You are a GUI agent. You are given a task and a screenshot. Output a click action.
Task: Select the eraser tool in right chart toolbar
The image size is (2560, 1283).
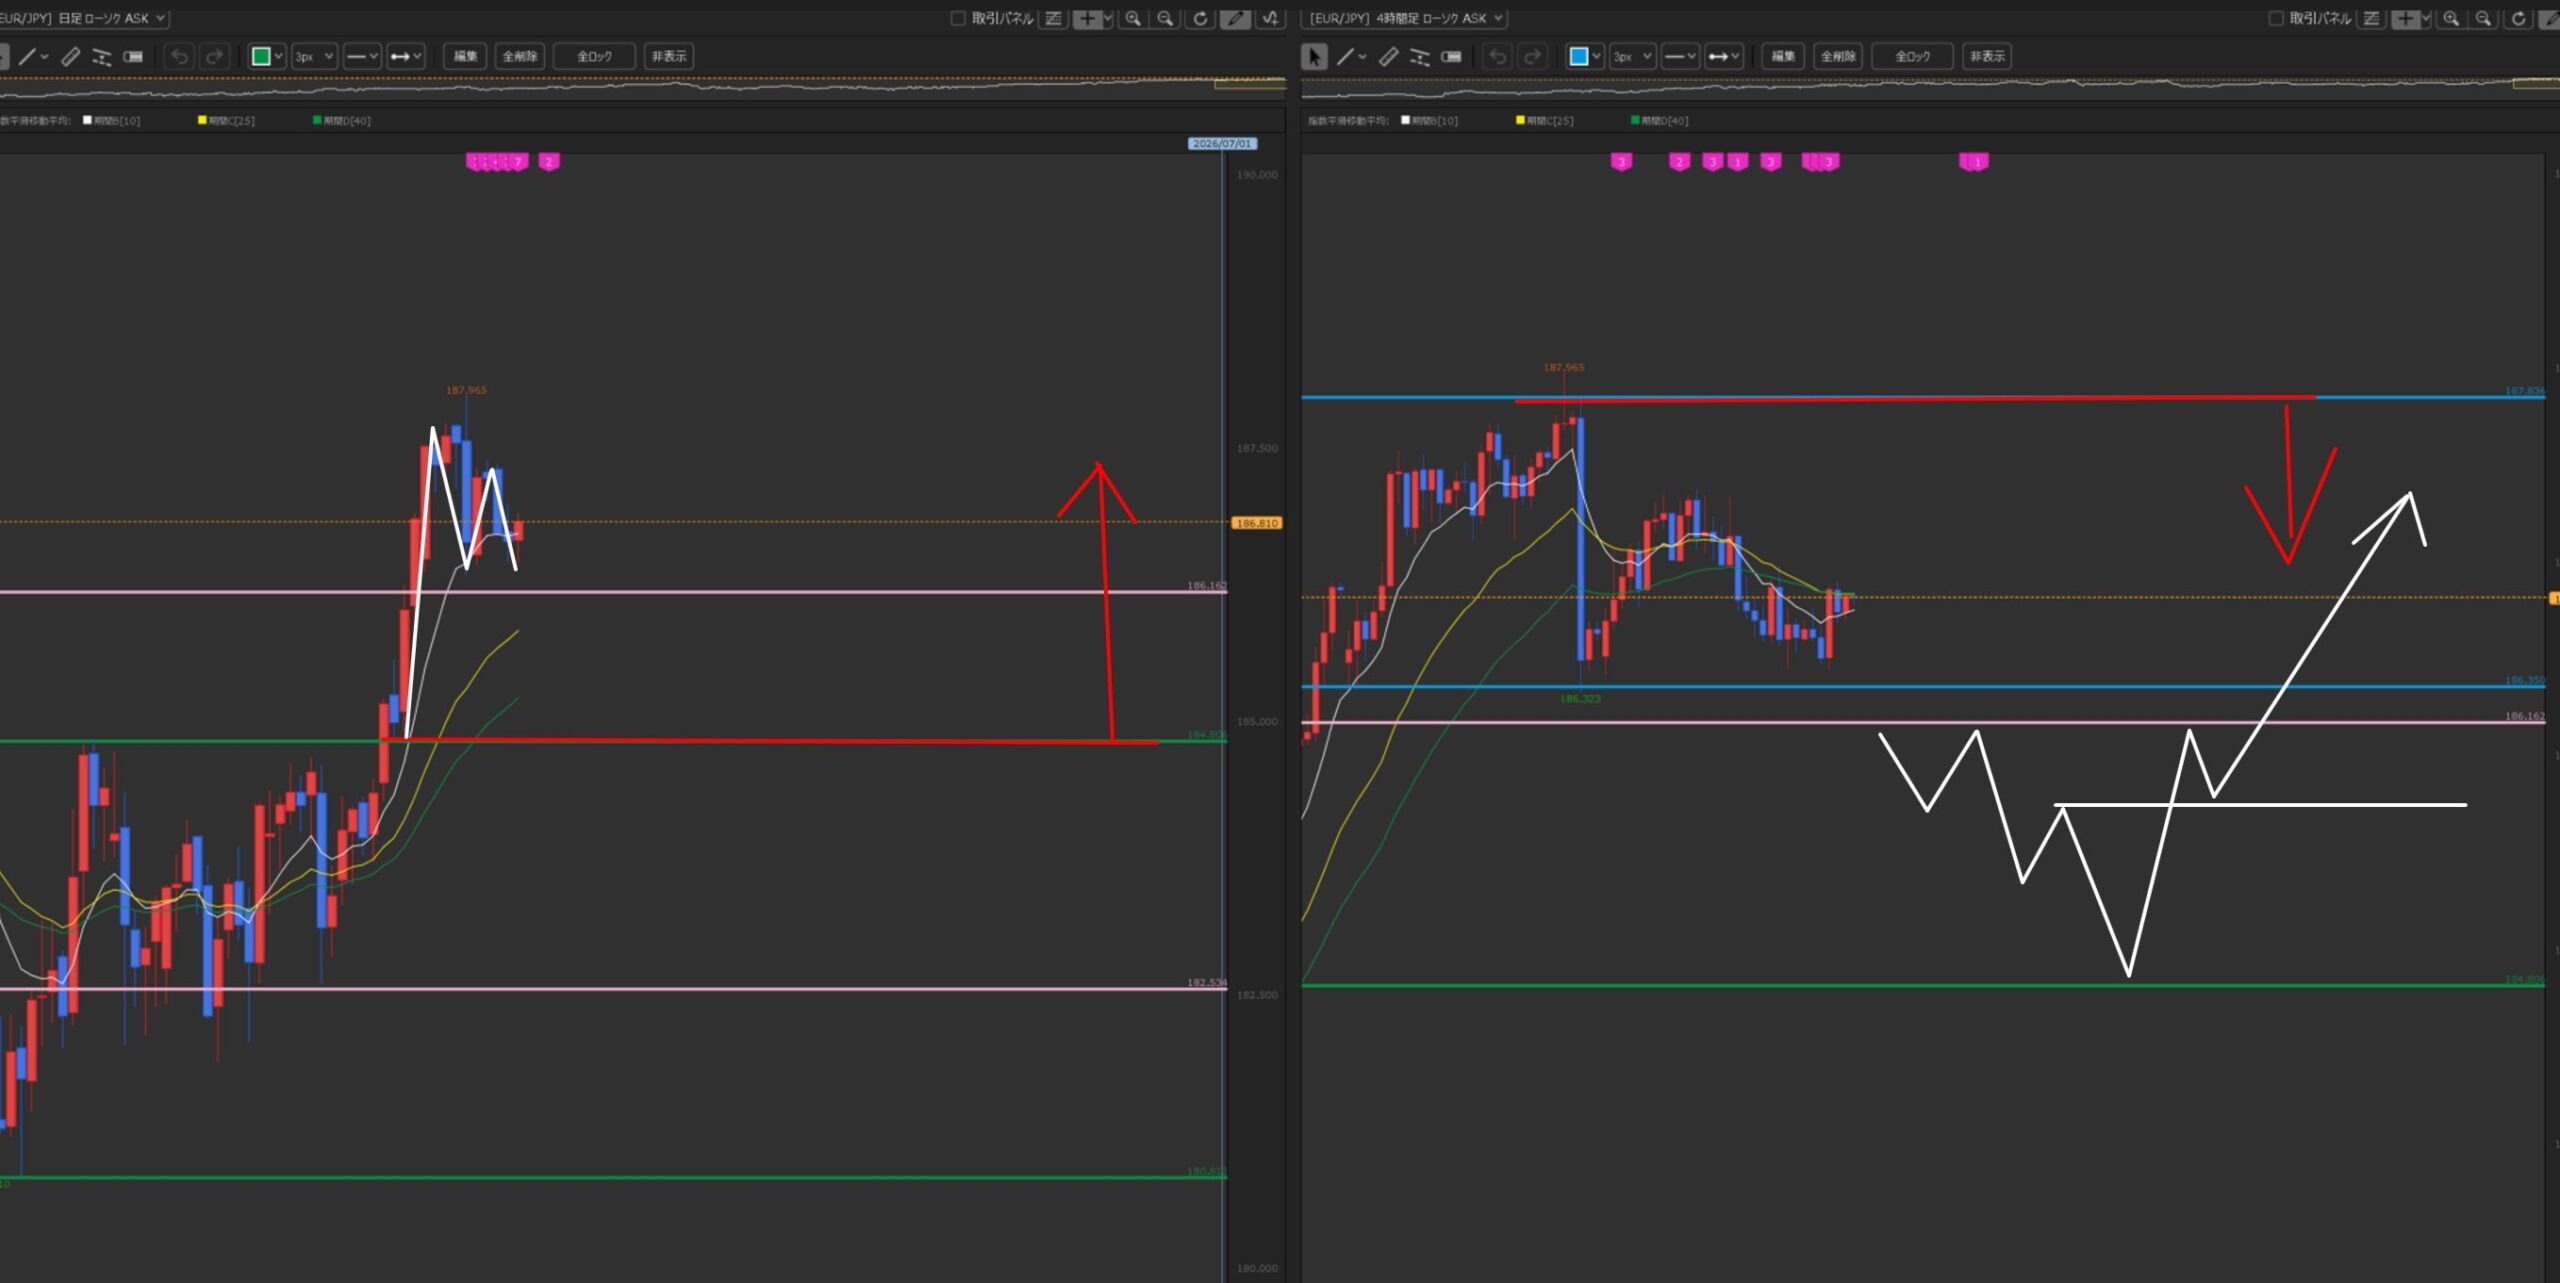1451,57
